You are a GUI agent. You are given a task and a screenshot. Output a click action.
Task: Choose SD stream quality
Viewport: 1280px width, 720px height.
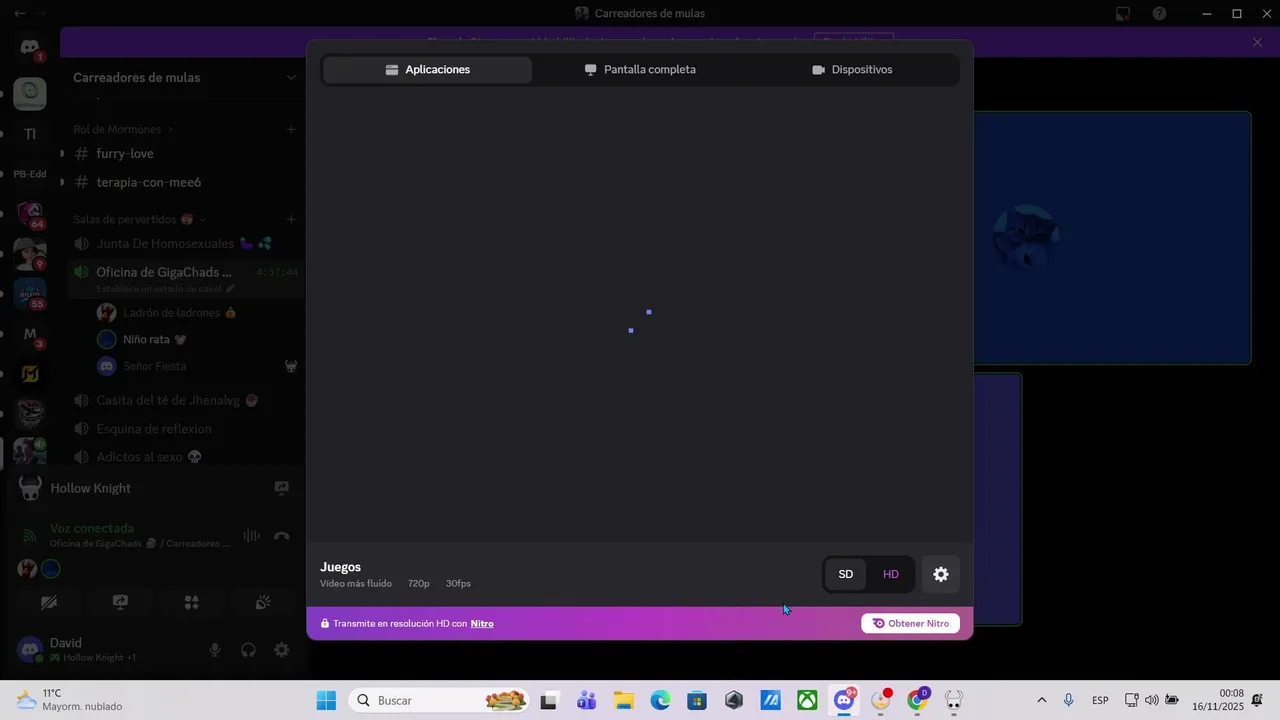pos(846,574)
